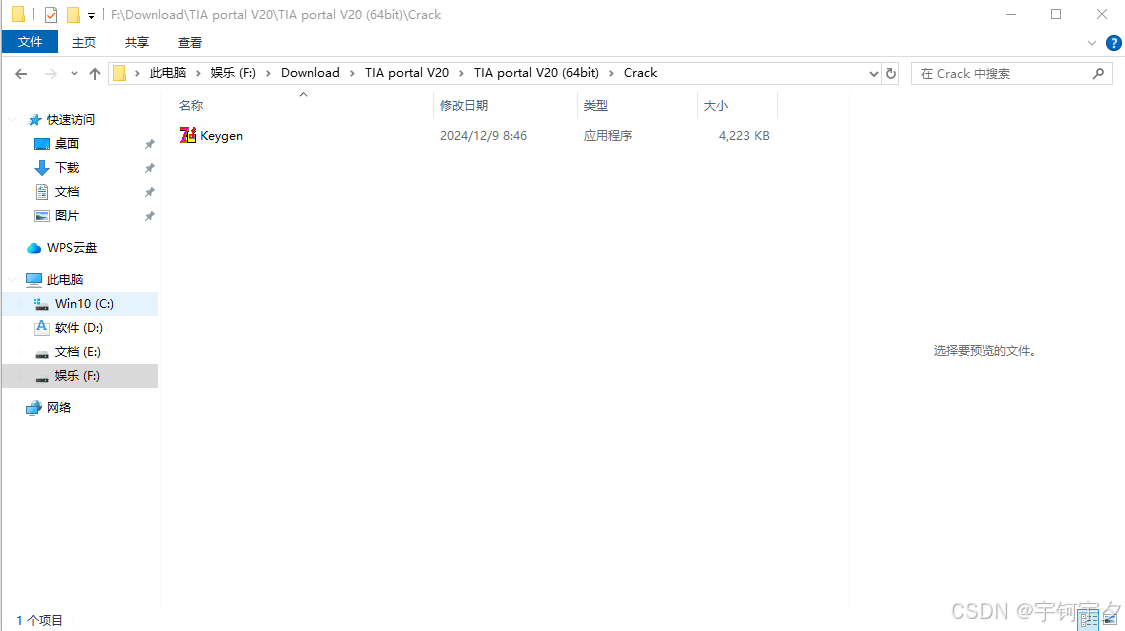Expand the ribbon with the chevron

tap(1092, 43)
